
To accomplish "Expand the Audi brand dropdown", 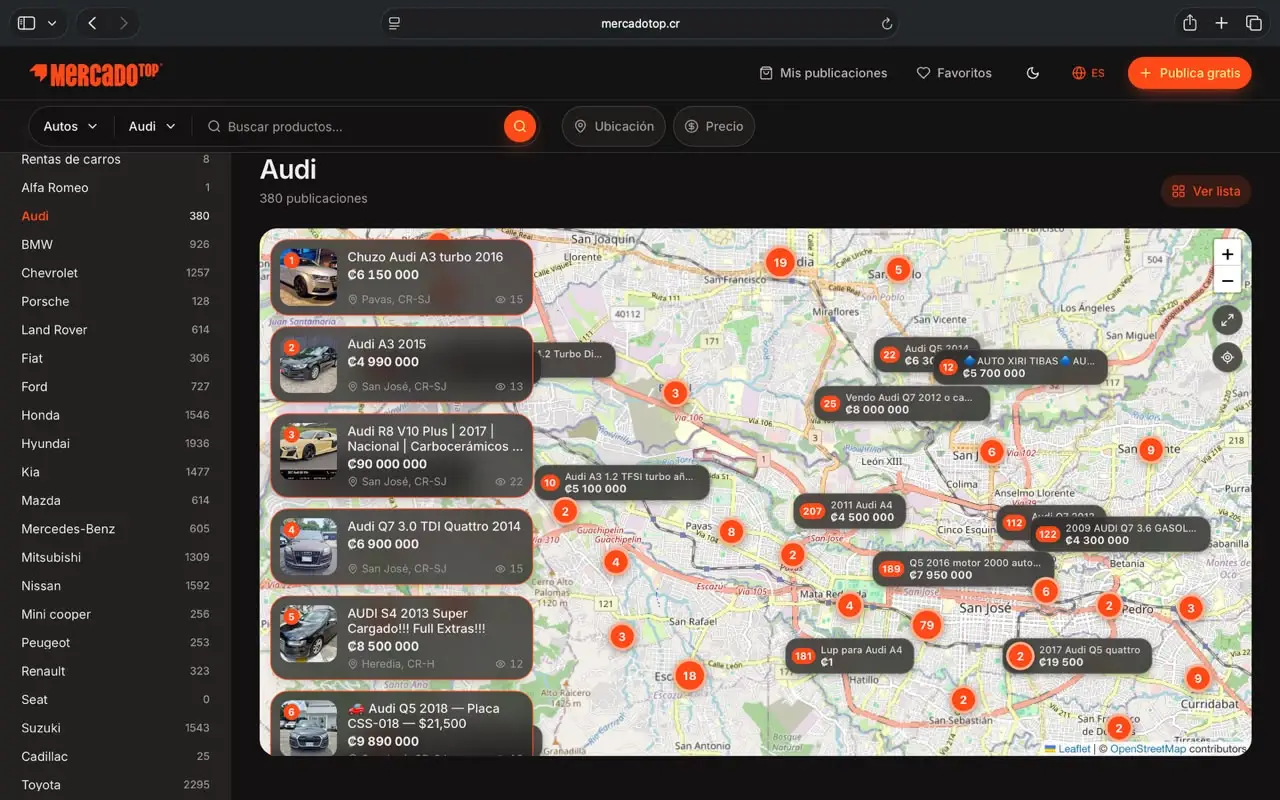I will (x=152, y=126).
